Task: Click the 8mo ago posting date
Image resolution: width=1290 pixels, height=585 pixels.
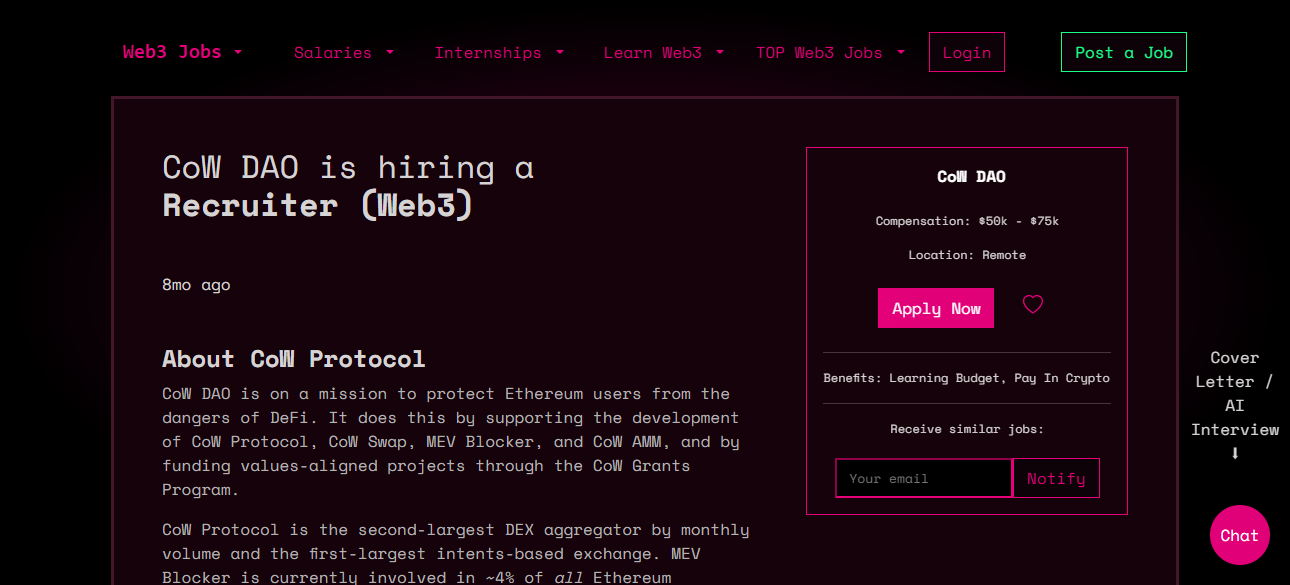Action: 196,285
